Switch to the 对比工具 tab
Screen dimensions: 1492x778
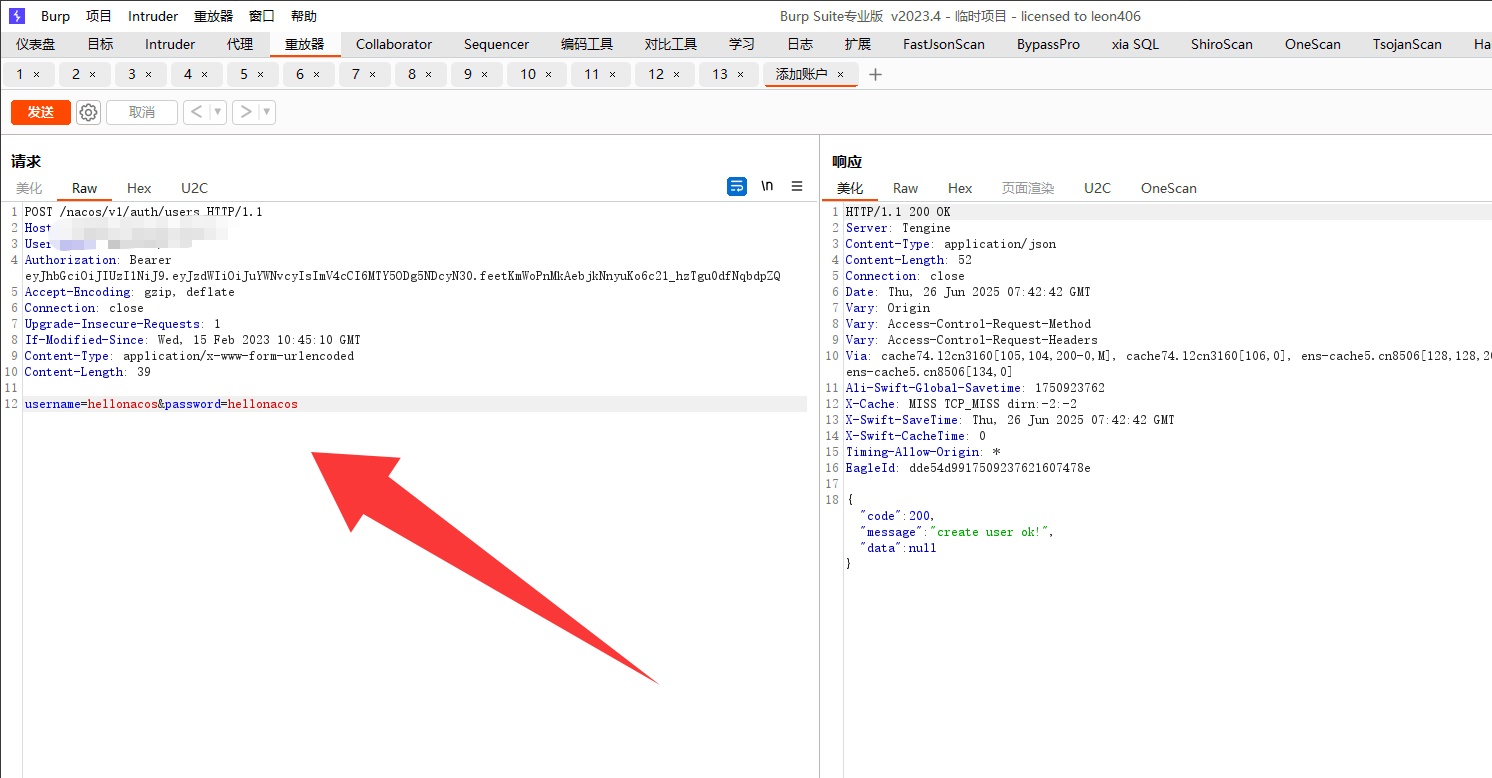pyautogui.click(x=671, y=44)
